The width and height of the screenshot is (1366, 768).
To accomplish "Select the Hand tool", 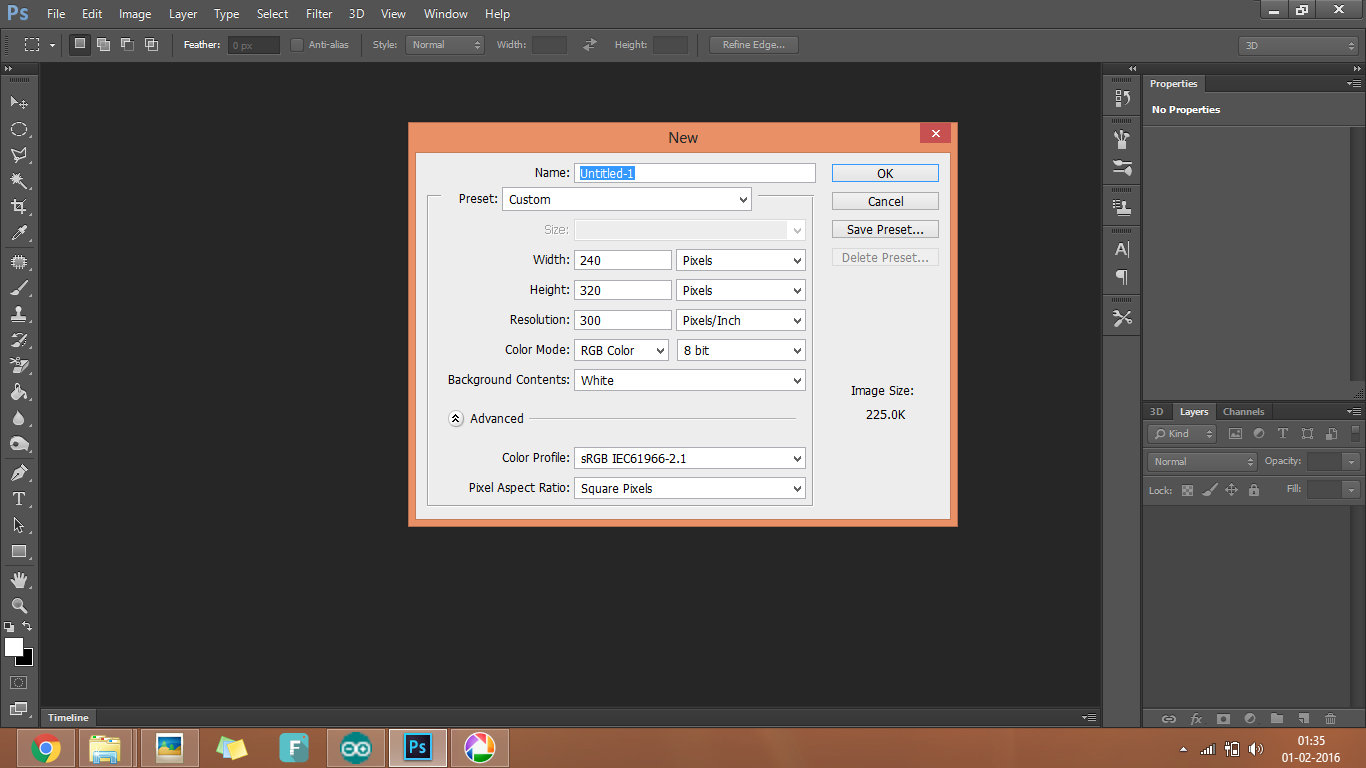I will point(19,580).
